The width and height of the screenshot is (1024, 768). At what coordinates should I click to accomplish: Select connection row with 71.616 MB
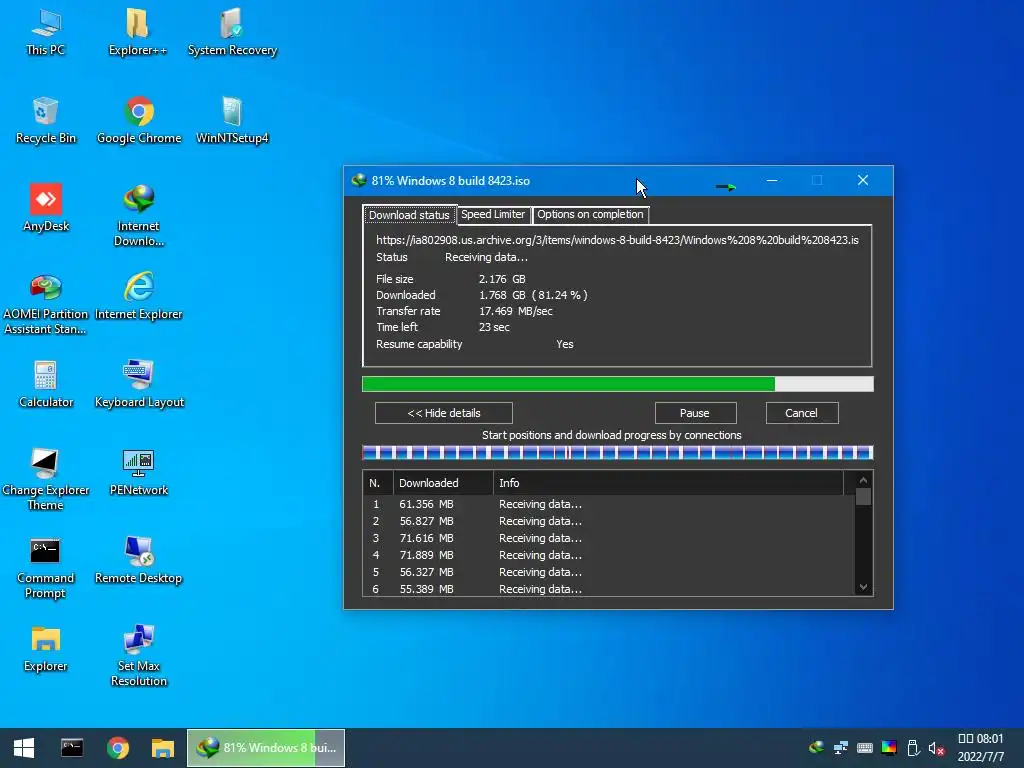coord(609,538)
